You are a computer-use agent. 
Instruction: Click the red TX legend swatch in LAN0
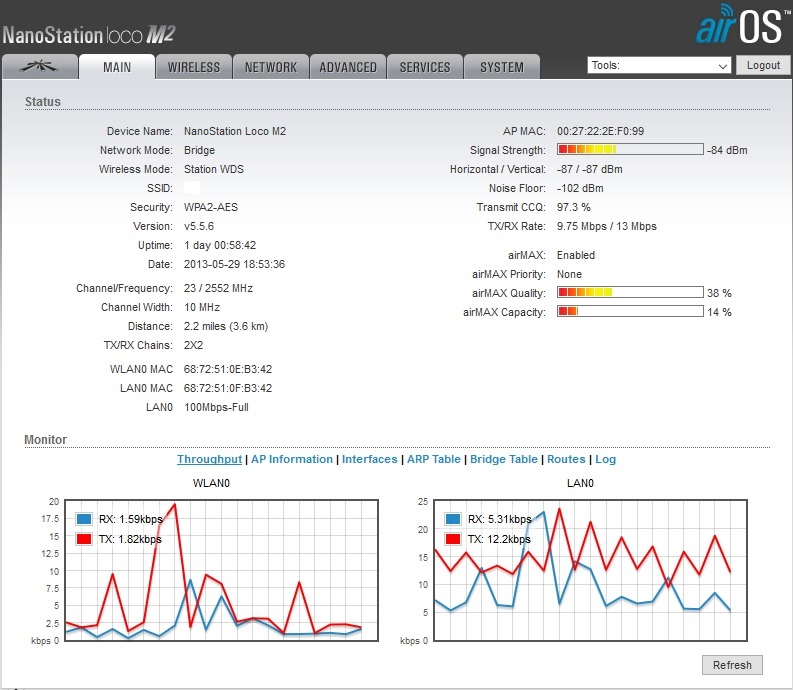pyautogui.click(x=453, y=539)
